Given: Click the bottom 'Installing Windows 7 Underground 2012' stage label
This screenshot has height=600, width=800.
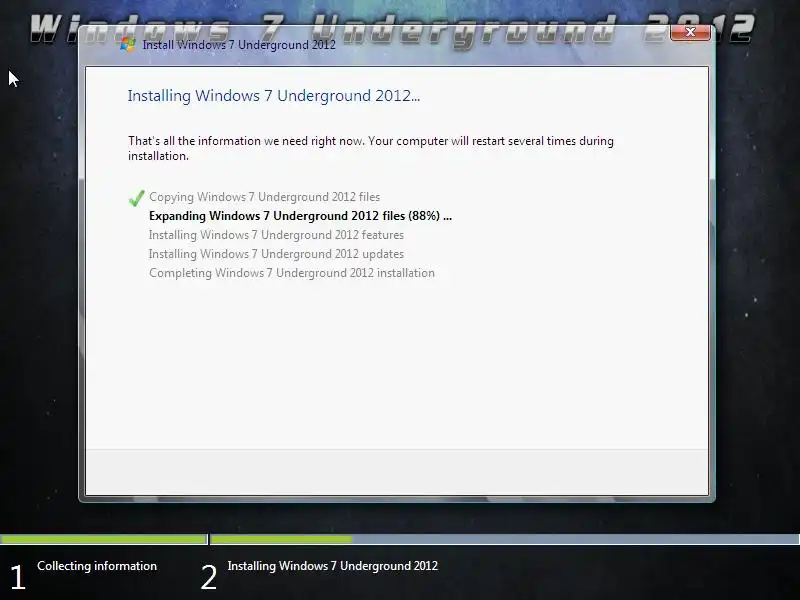Looking at the screenshot, I should click(x=333, y=566).
